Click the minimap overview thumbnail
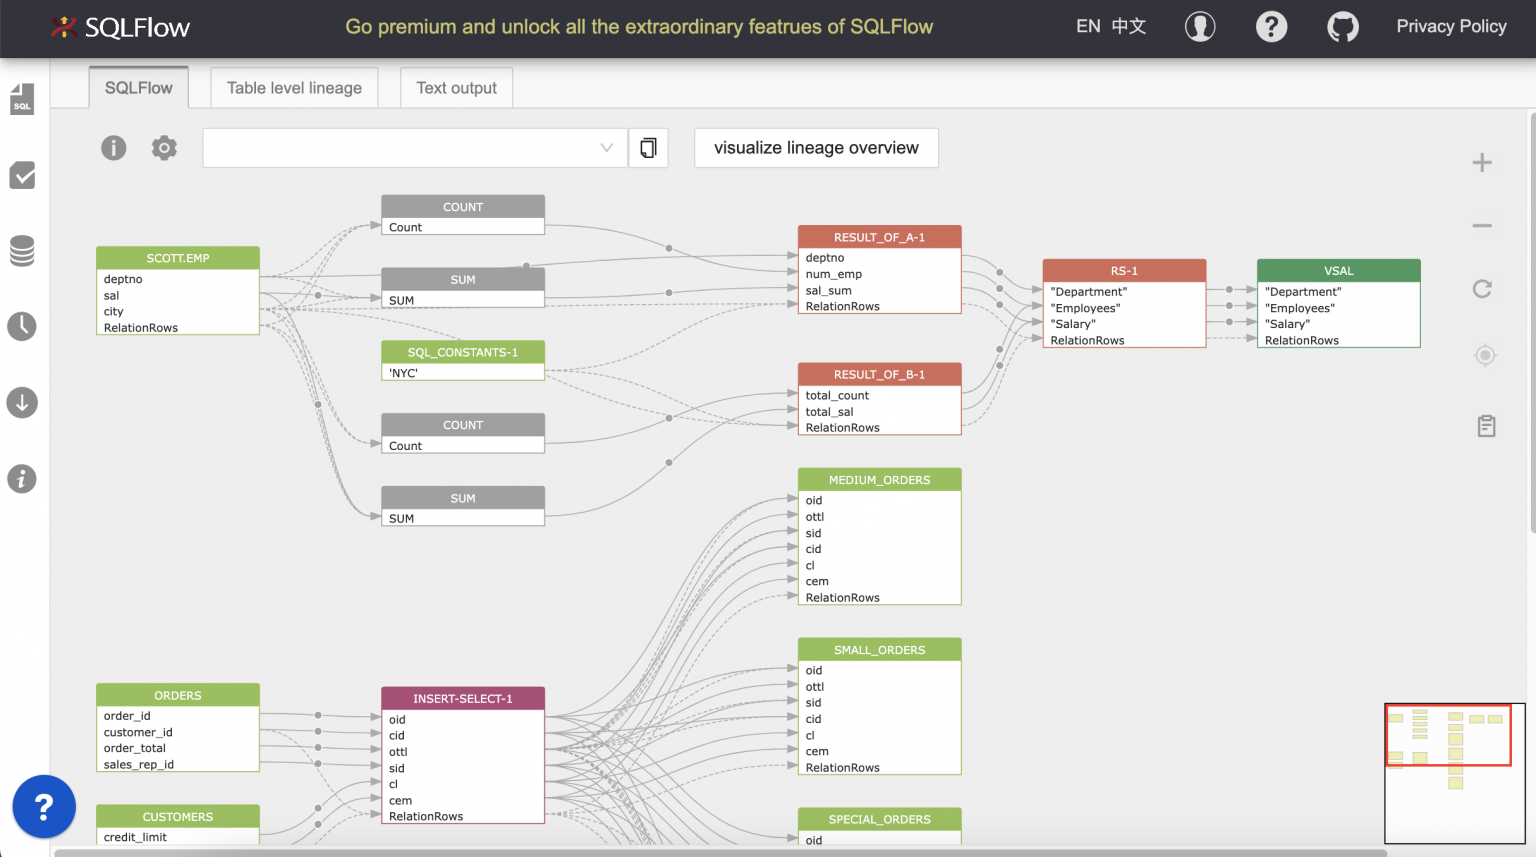The image size is (1536, 857). click(x=1454, y=773)
